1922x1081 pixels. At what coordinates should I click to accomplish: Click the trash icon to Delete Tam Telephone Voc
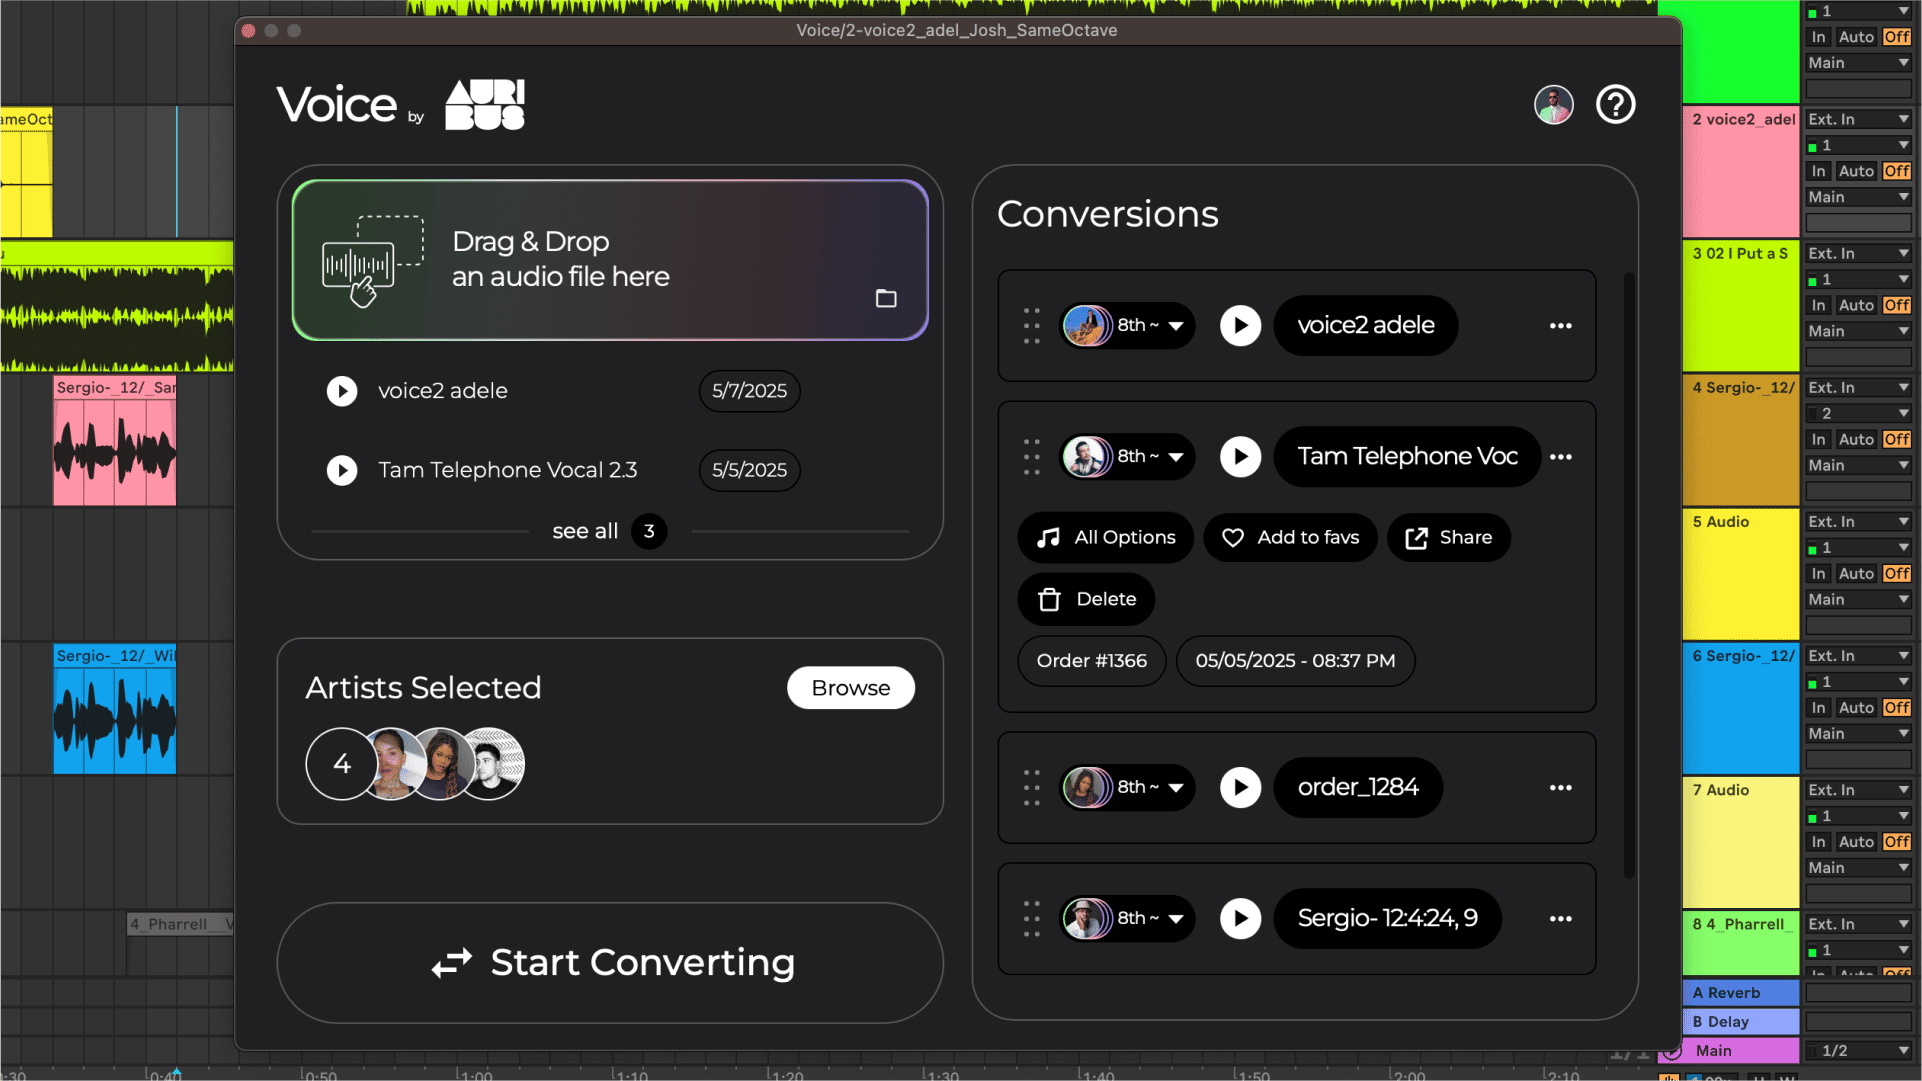pos(1049,599)
